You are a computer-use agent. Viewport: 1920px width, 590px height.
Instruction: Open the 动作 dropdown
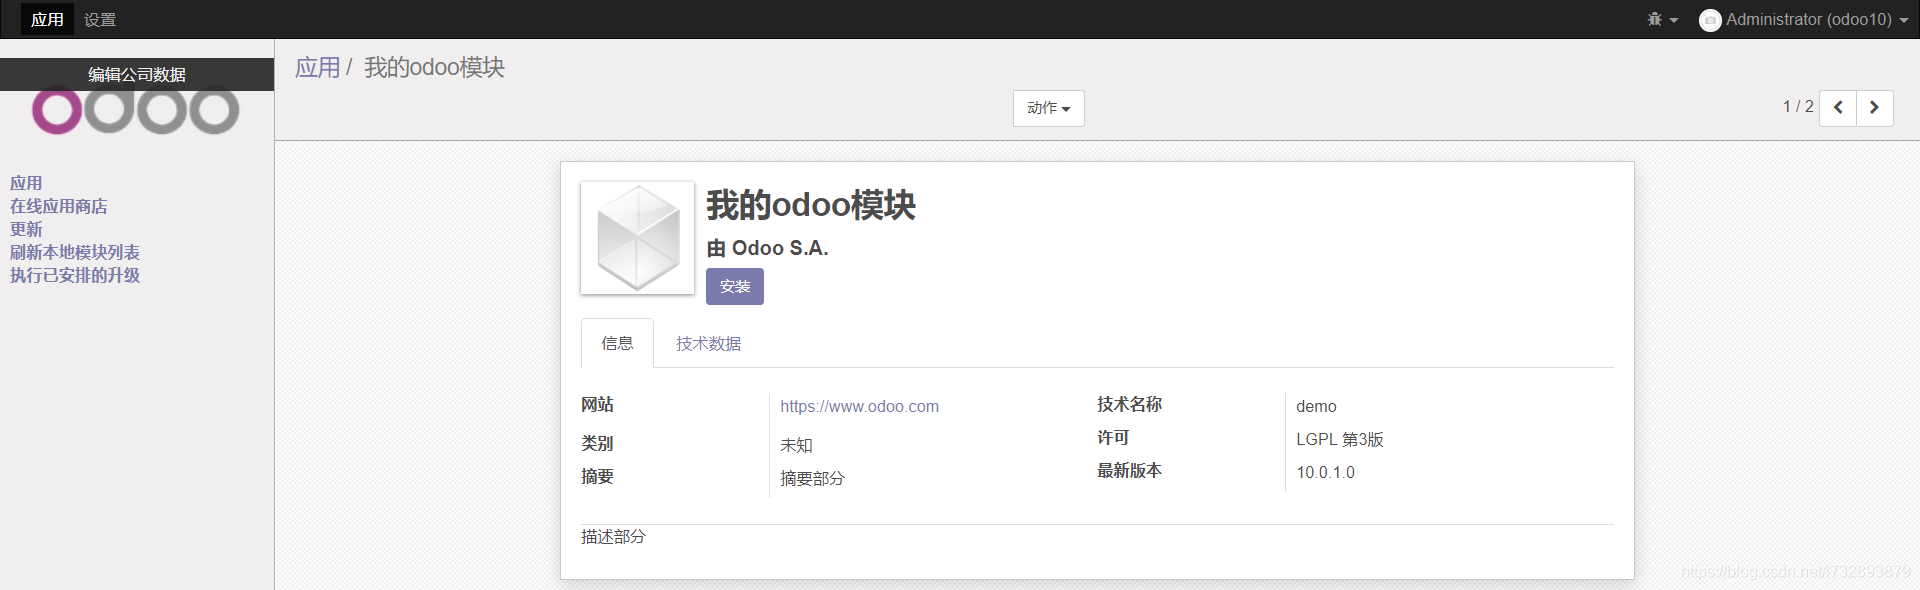pos(1048,108)
